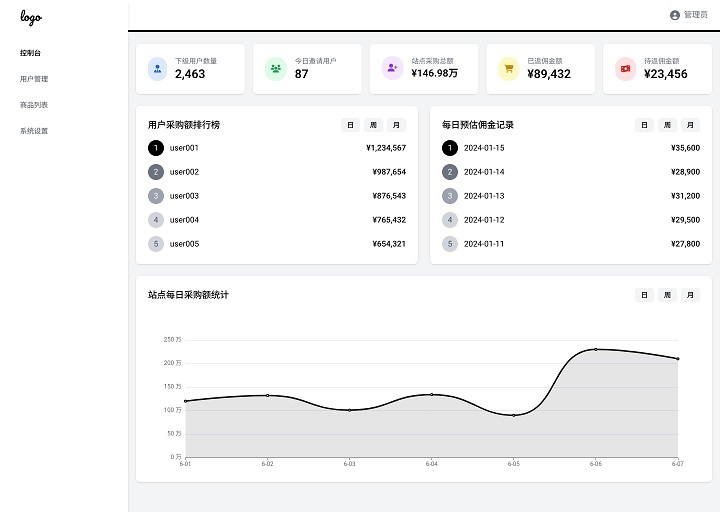
Task: Set daily commission record to 月 view
Action: pos(690,125)
